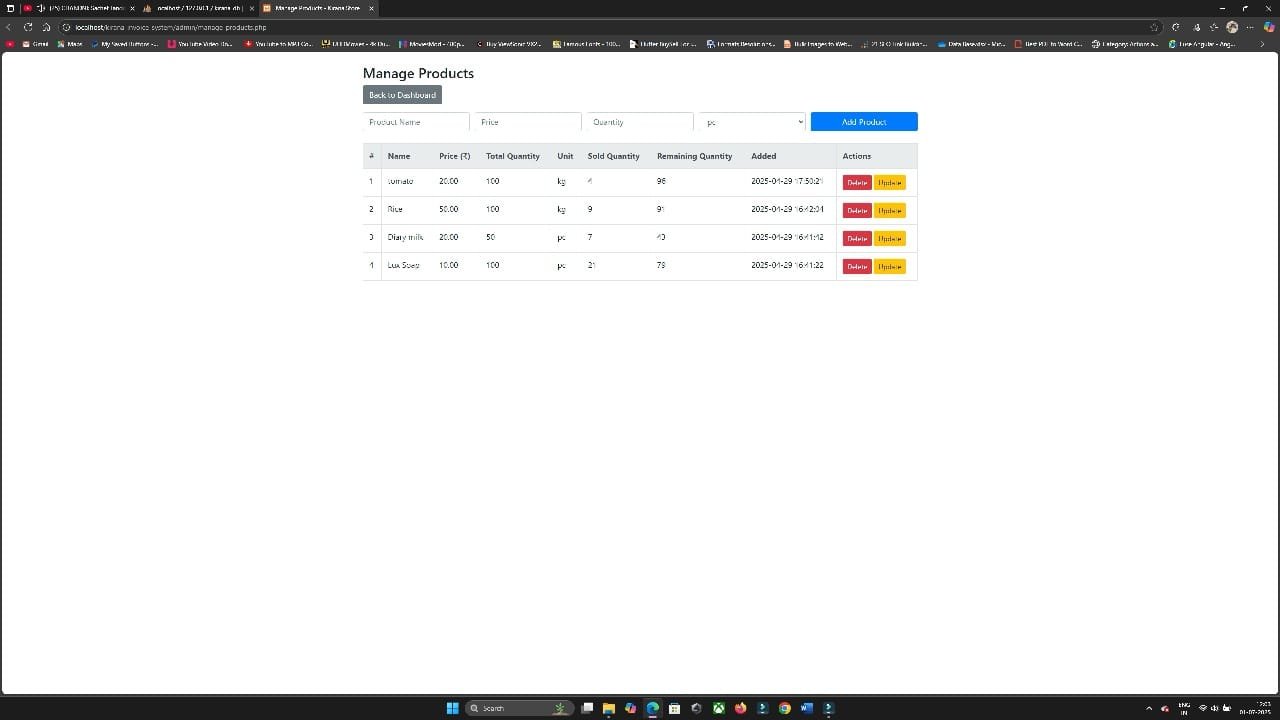
Task: Click the Windows Start button
Action: pyautogui.click(x=452, y=708)
